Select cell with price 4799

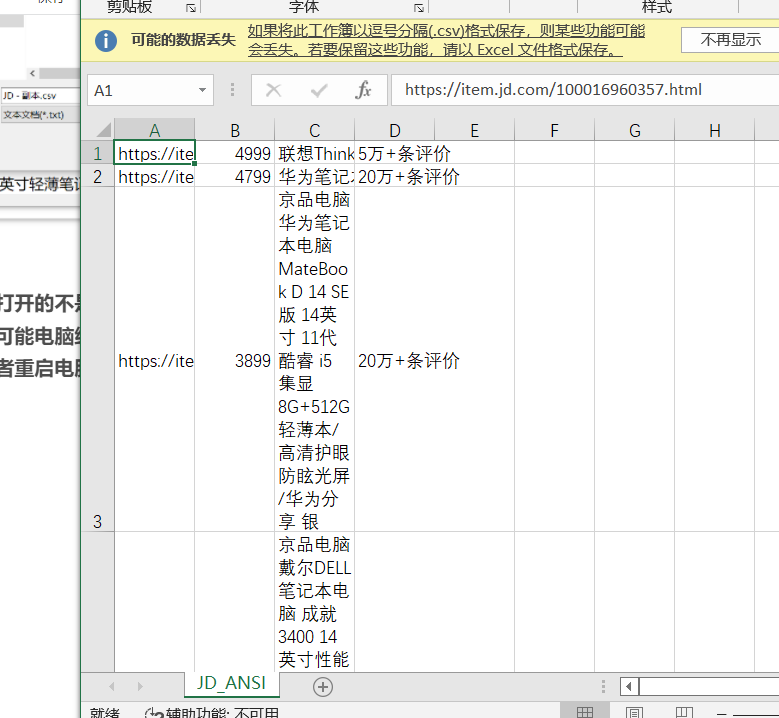coord(234,176)
